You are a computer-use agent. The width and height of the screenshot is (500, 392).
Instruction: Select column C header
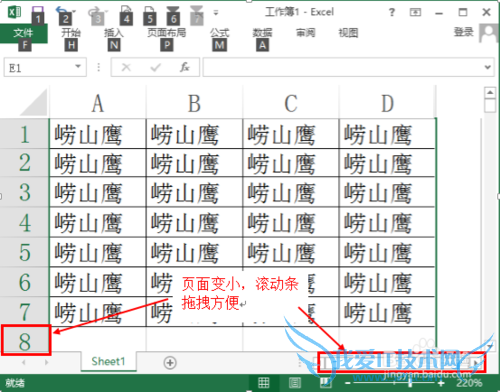click(291, 103)
